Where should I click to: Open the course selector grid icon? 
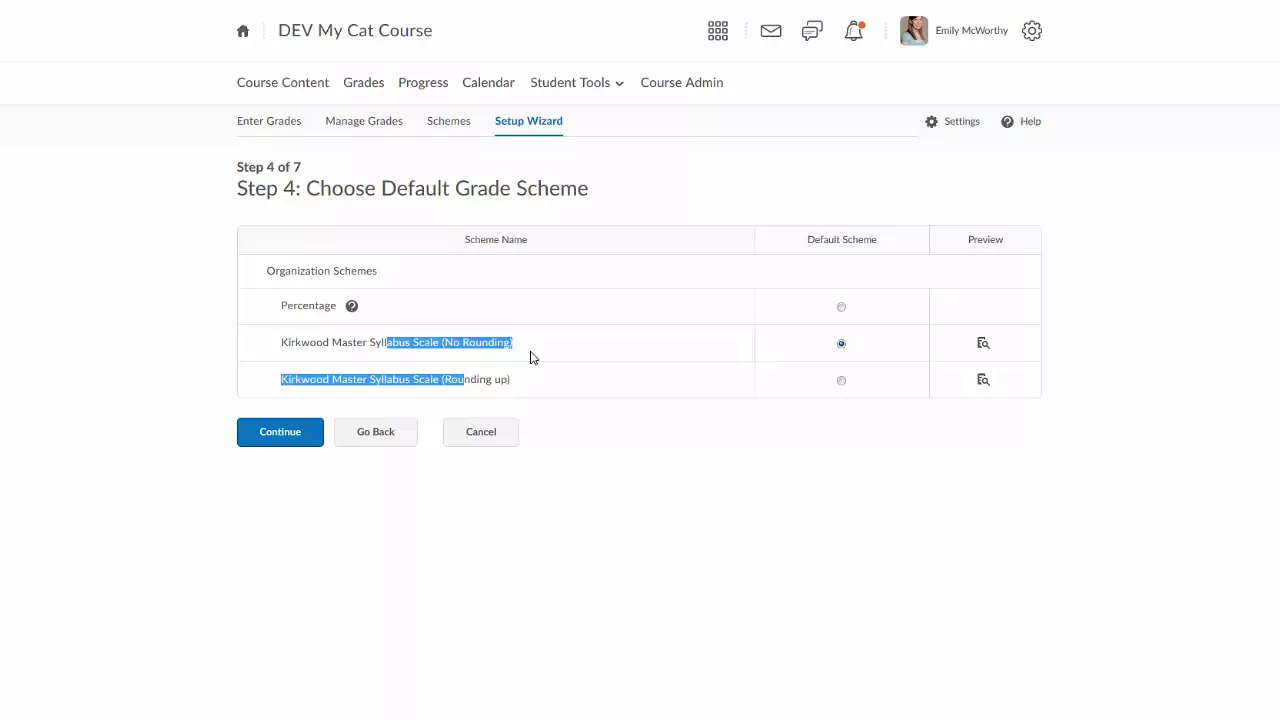(x=718, y=31)
